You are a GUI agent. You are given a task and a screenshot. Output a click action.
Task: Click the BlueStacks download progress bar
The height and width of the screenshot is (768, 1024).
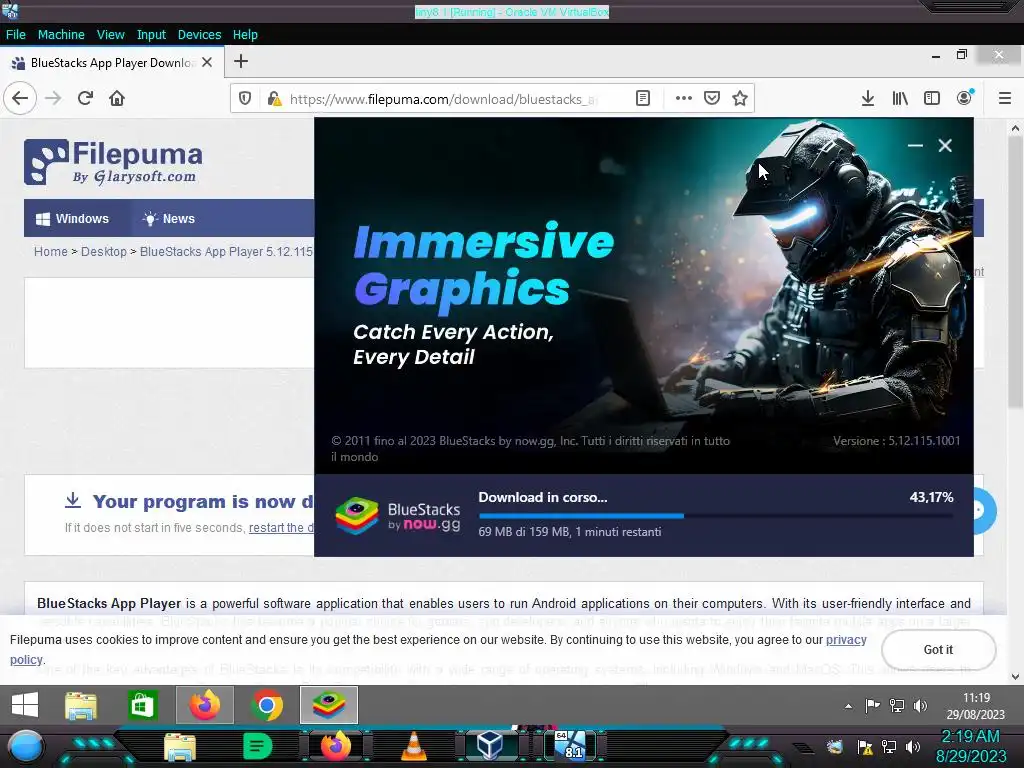715,516
